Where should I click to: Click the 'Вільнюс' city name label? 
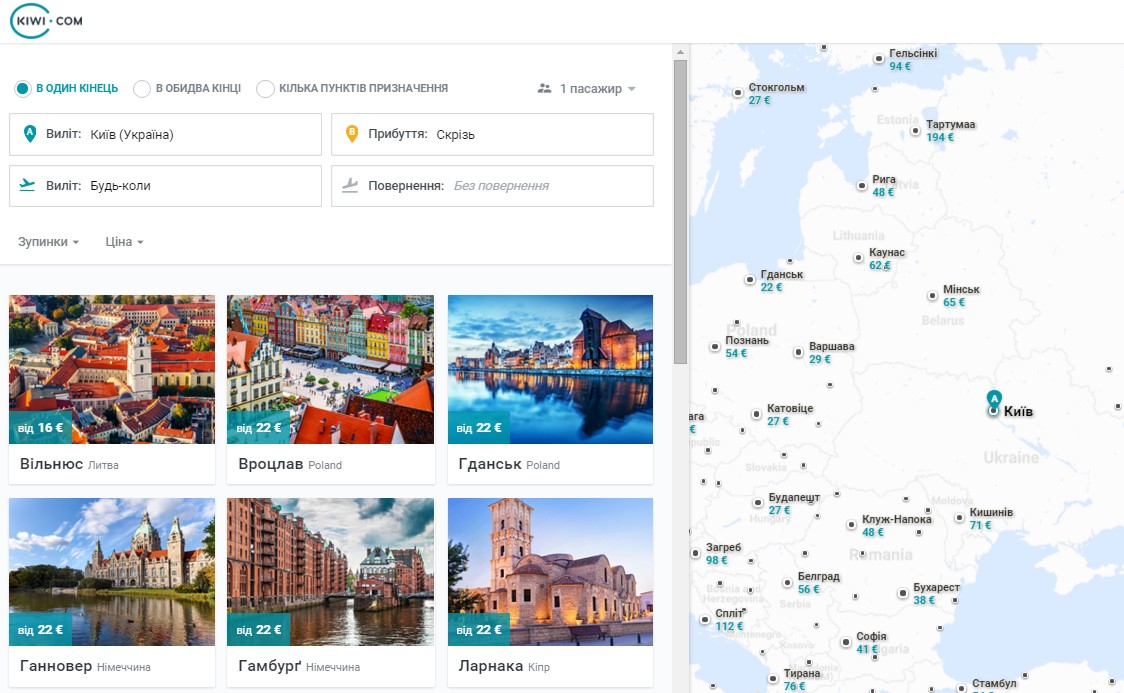click(51, 464)
